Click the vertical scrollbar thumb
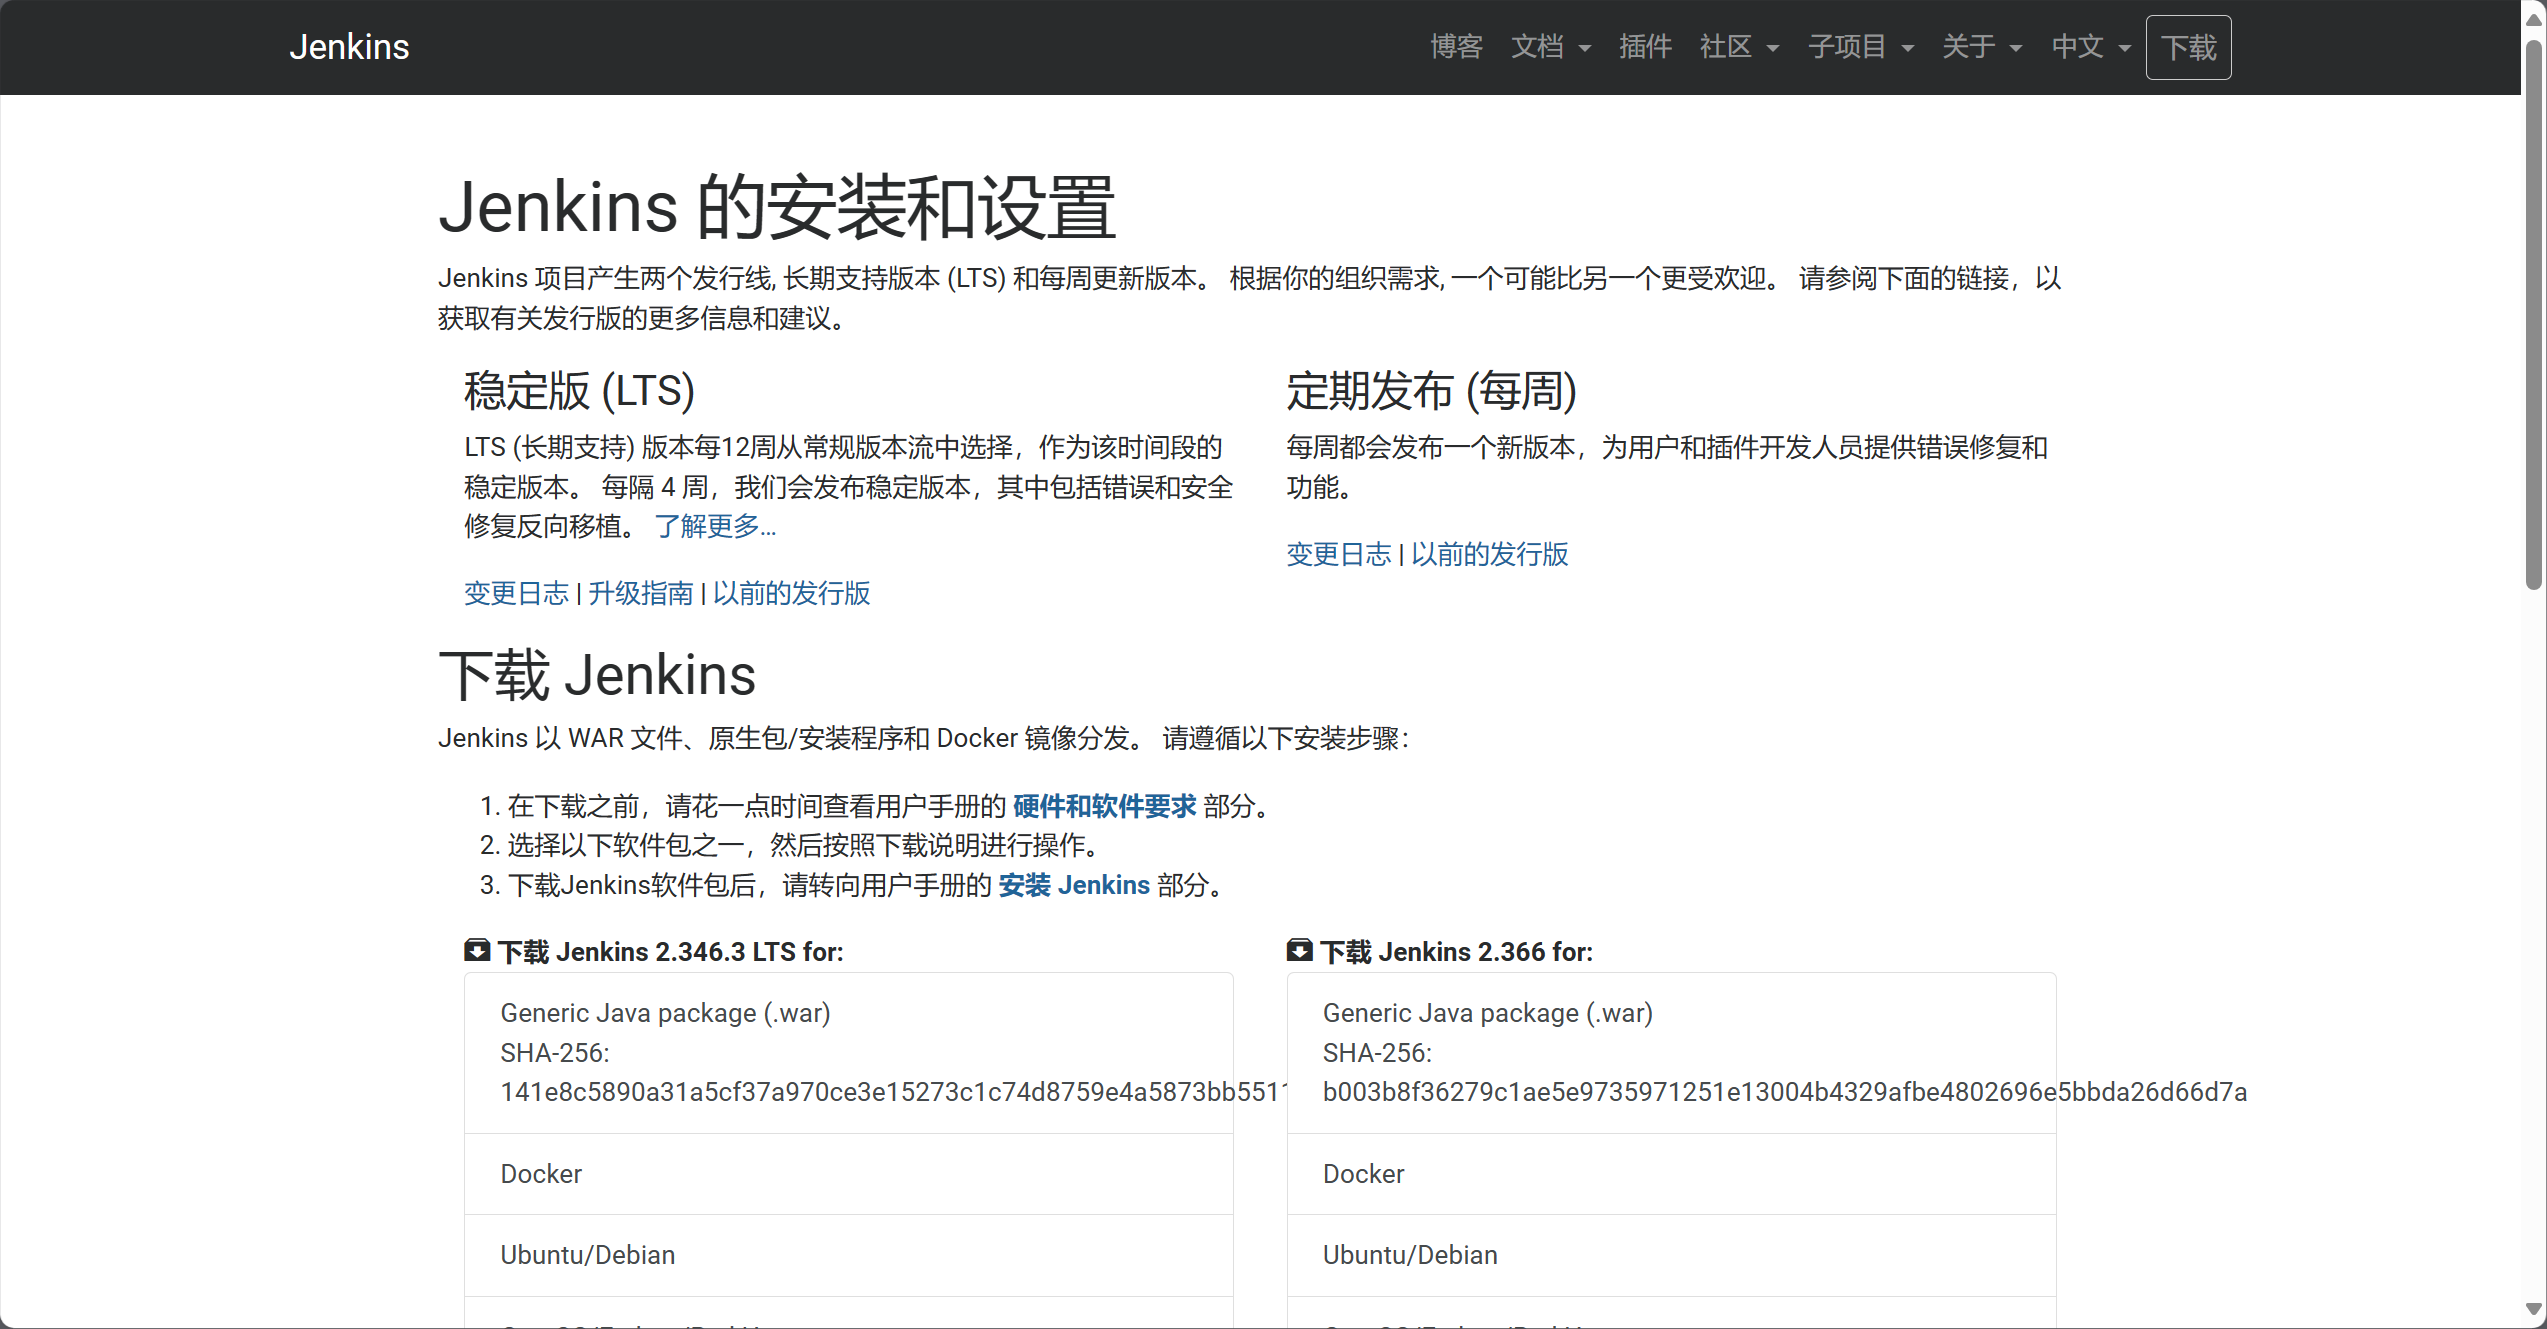This screenshot has height=1329, width=2547. [x=2533, y=315]
